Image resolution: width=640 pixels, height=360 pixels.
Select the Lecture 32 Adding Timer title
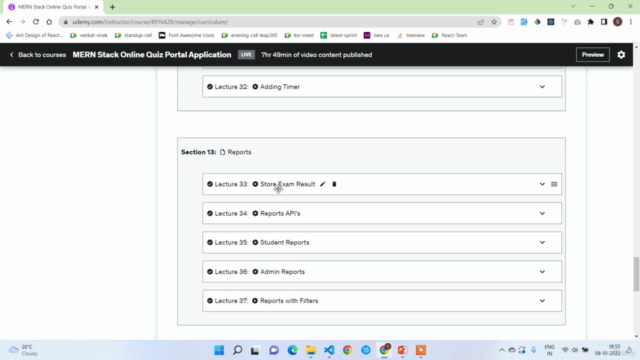tap(280, 87)
